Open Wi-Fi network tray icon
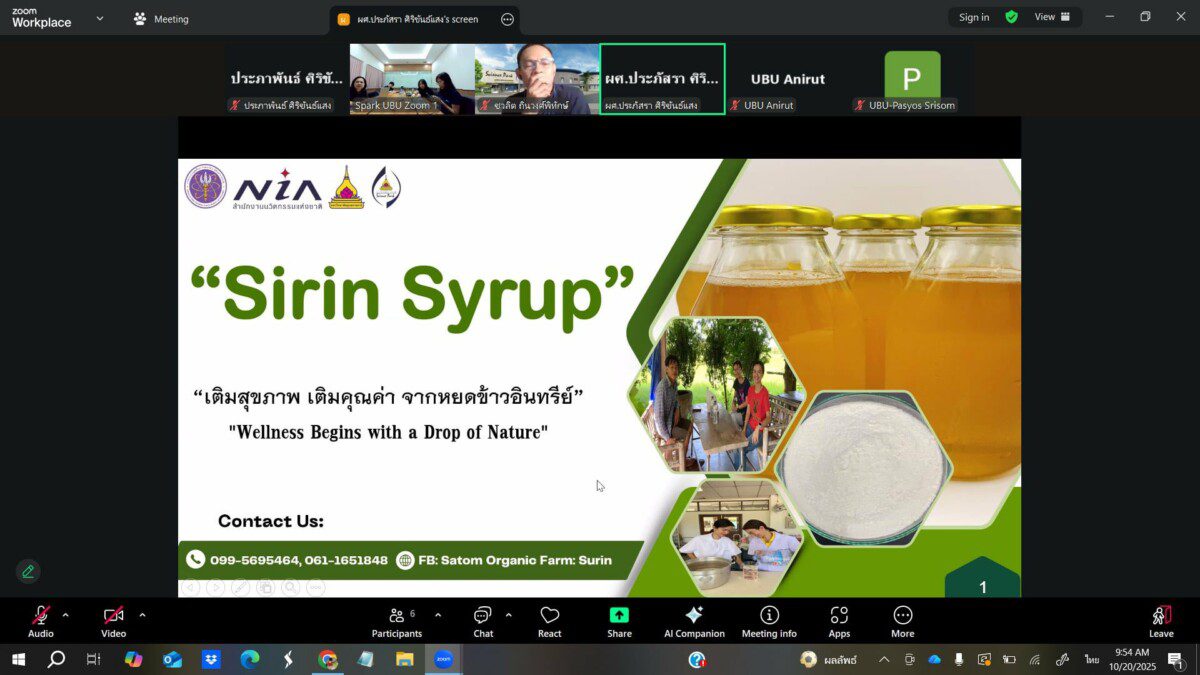Screen dimensions: 1200x675 (1035, 659)
